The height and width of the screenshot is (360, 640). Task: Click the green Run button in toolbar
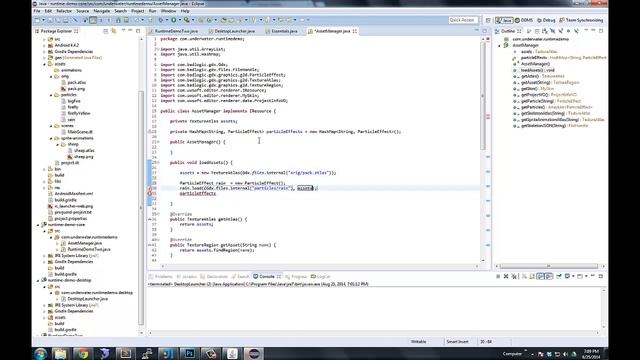(x=173, y=20)
